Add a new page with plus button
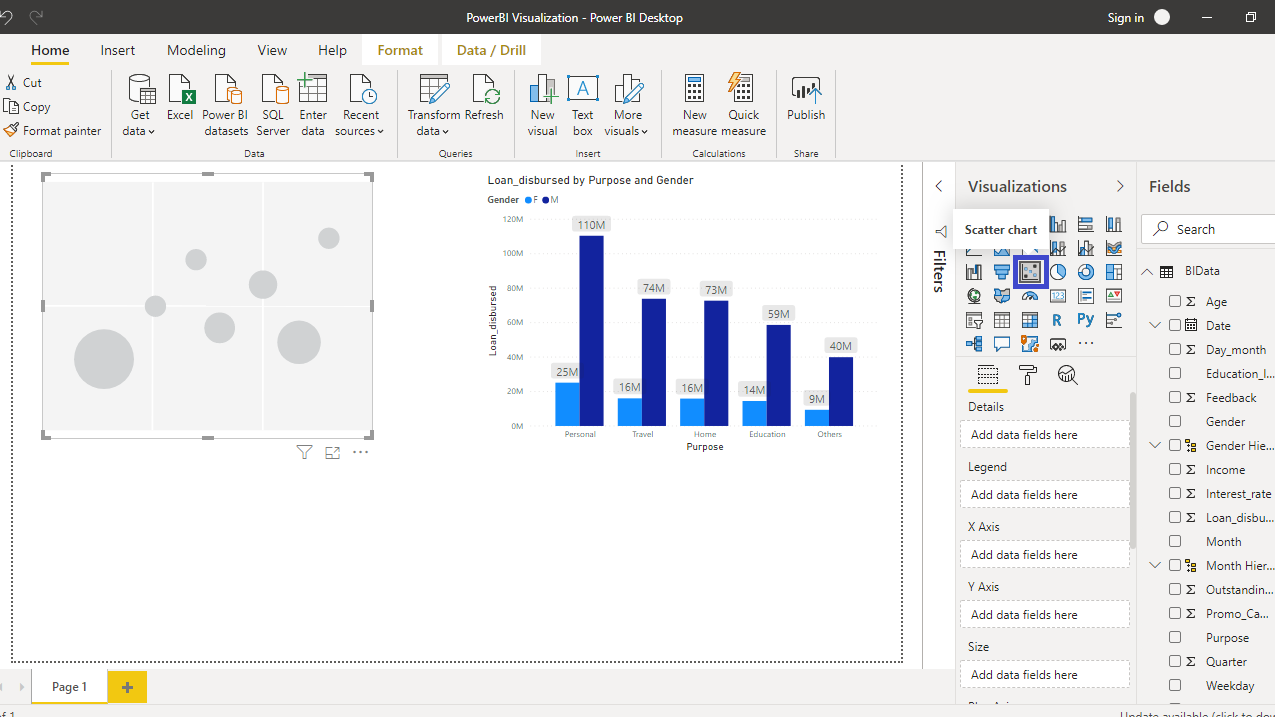 (x=127, y=687)
